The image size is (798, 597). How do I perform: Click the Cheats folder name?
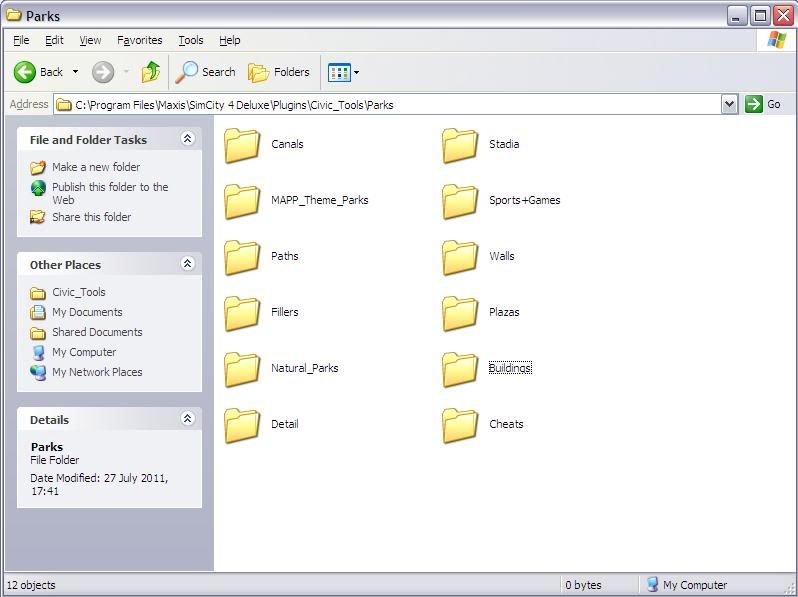pos(506,424)
